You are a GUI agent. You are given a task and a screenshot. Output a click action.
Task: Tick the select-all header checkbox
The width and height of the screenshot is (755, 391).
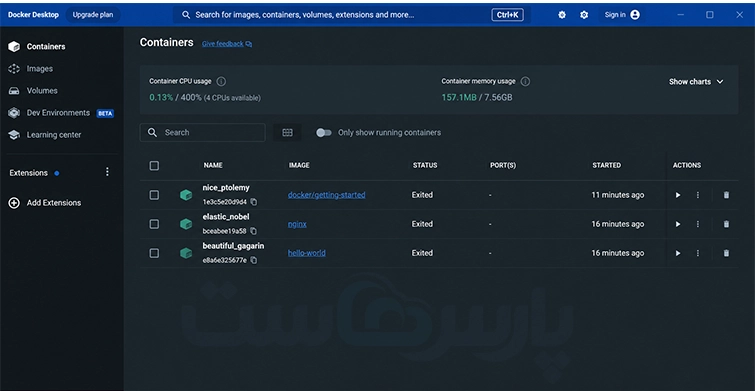click(x=154, y=166)
